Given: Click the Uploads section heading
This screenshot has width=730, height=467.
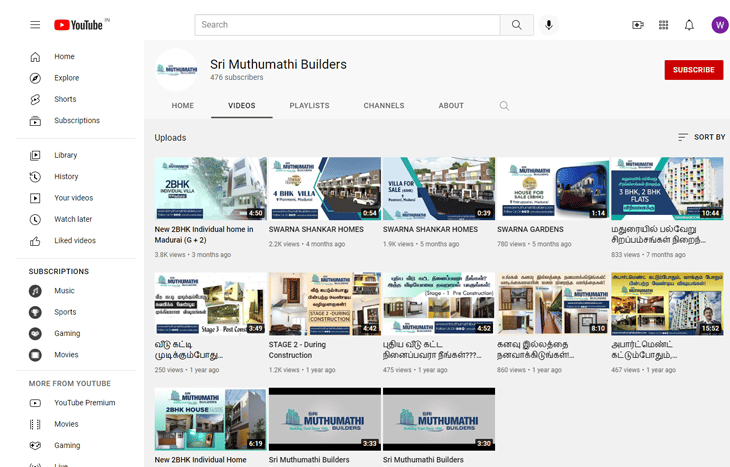Looking at the screenshot, I should tap(170, 138).
